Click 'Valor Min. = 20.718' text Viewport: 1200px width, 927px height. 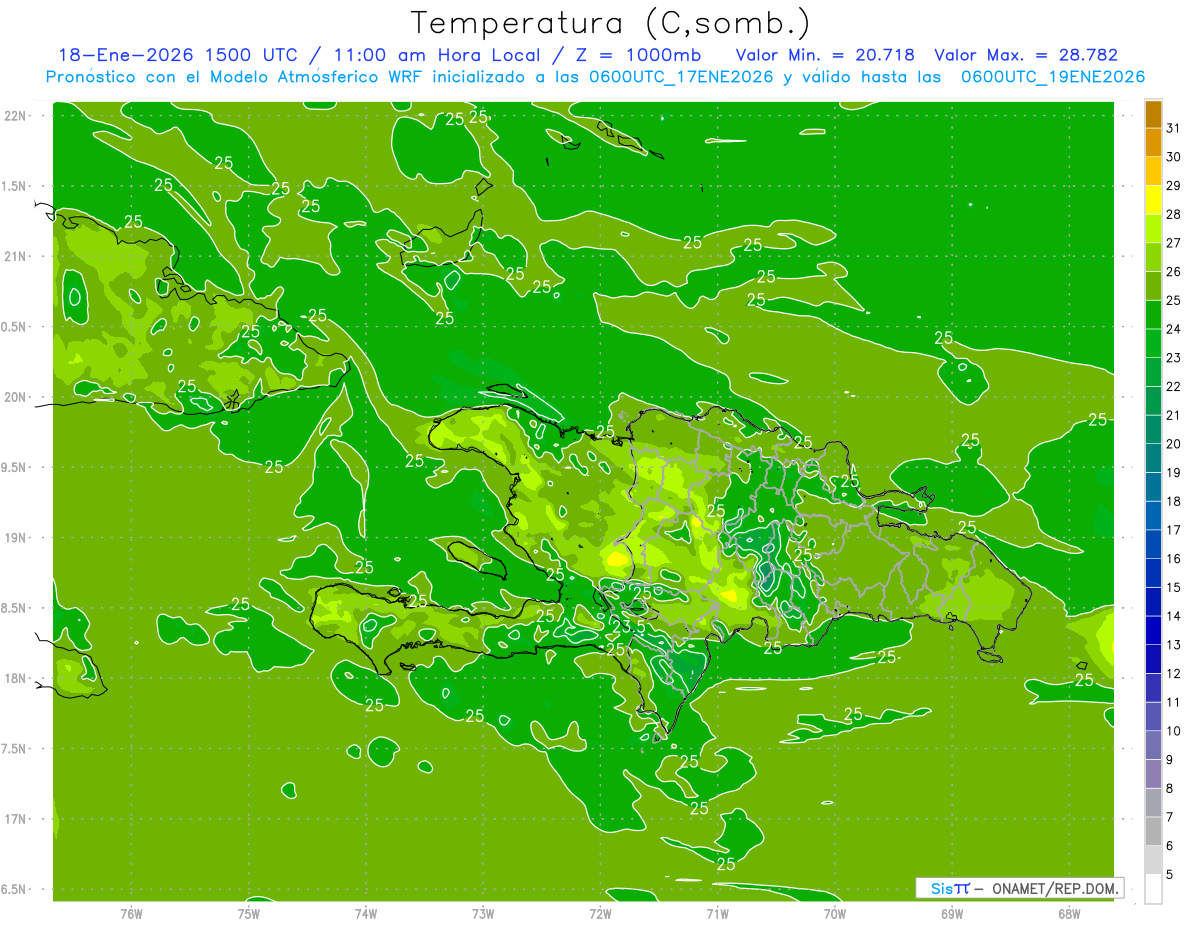point(825,55)
